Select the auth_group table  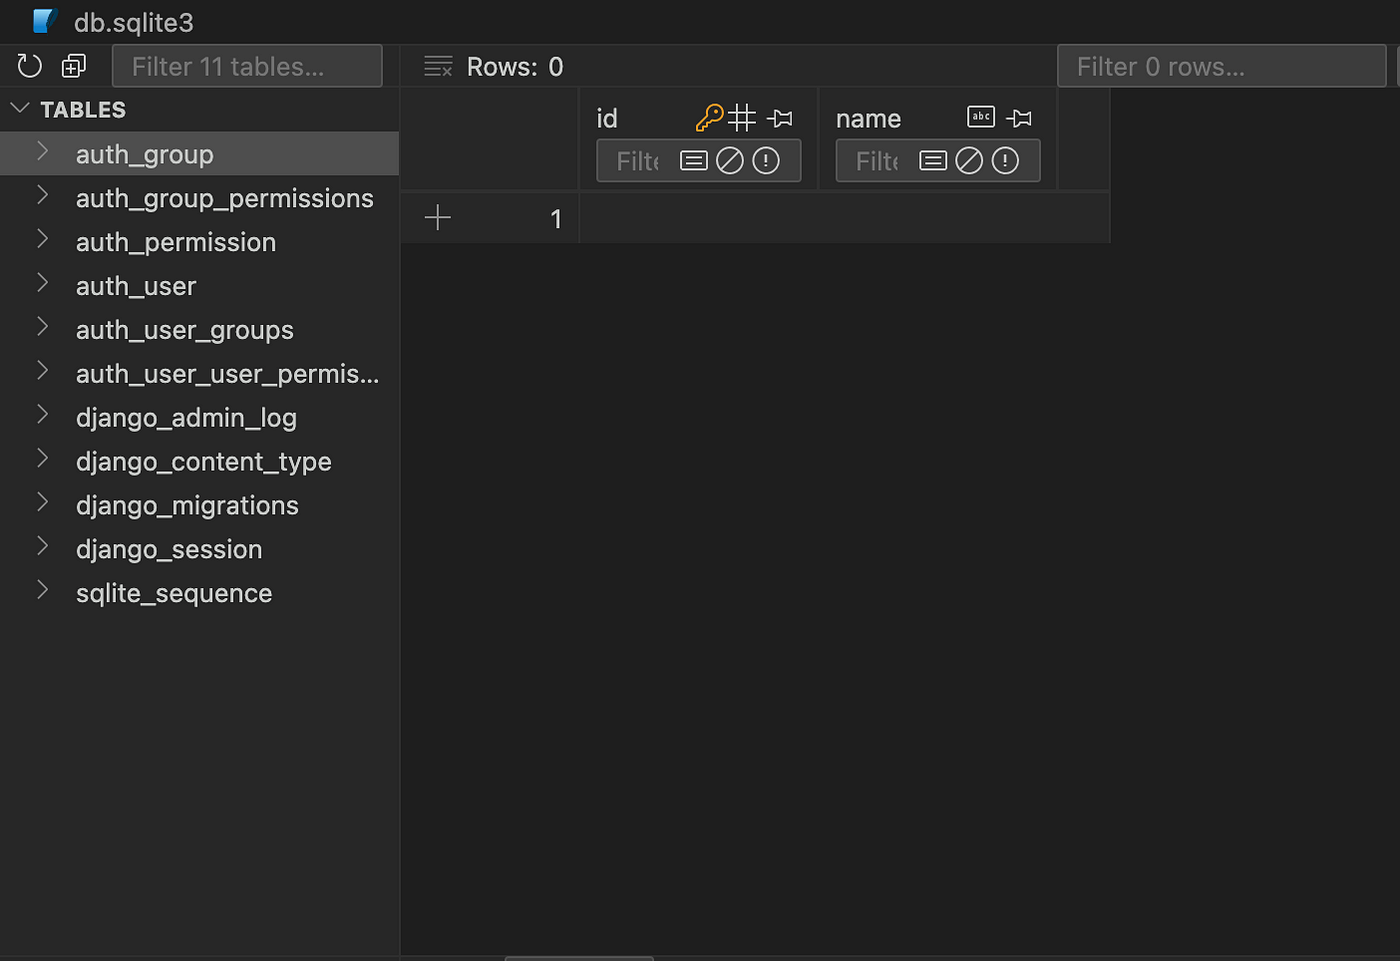[x=199, y=154]
